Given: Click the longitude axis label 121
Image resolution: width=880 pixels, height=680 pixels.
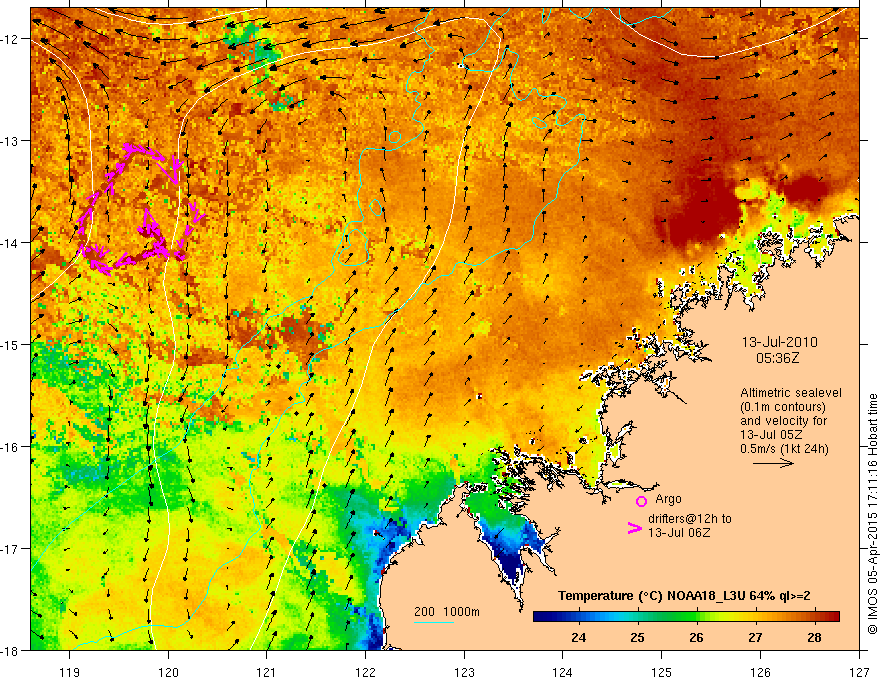Looking at the screenshot, I should coord(267,672).
